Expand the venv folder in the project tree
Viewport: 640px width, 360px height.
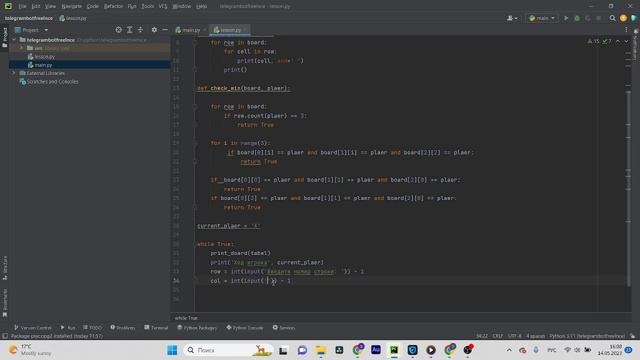[22, 48]
